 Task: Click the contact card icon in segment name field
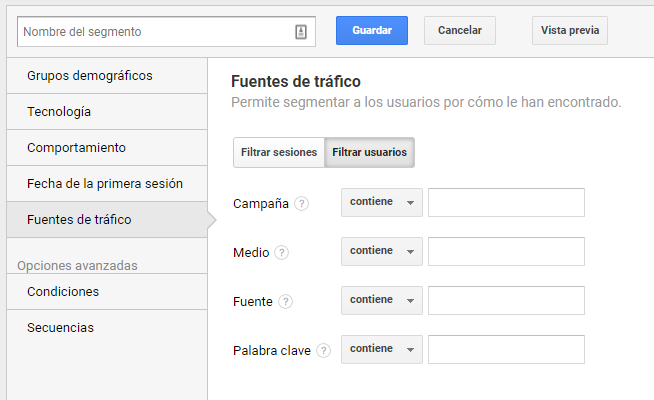(301, 32)
